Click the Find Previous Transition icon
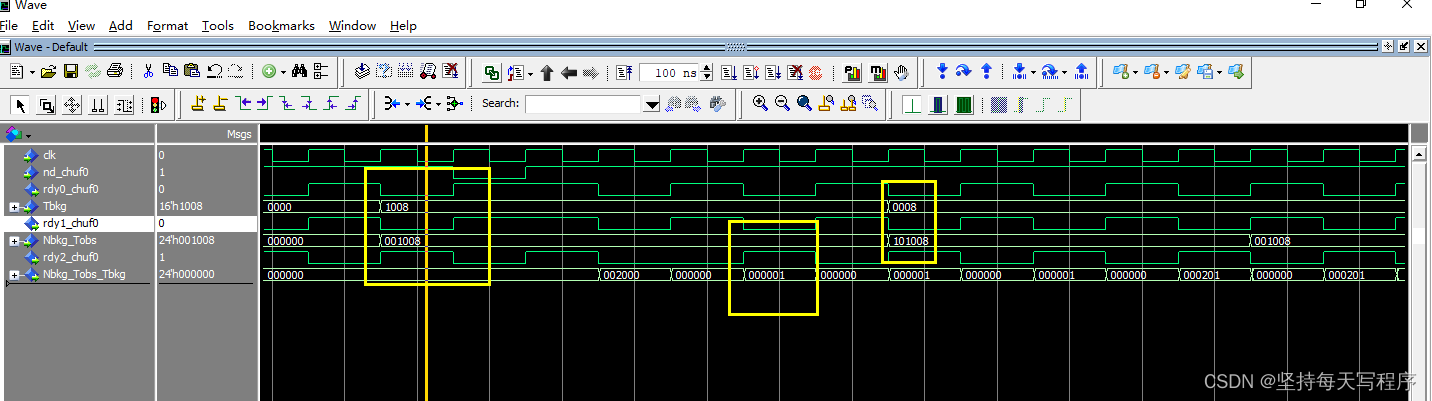The width and height of the screenshot is (1432, 401). [x=242, y=103]
